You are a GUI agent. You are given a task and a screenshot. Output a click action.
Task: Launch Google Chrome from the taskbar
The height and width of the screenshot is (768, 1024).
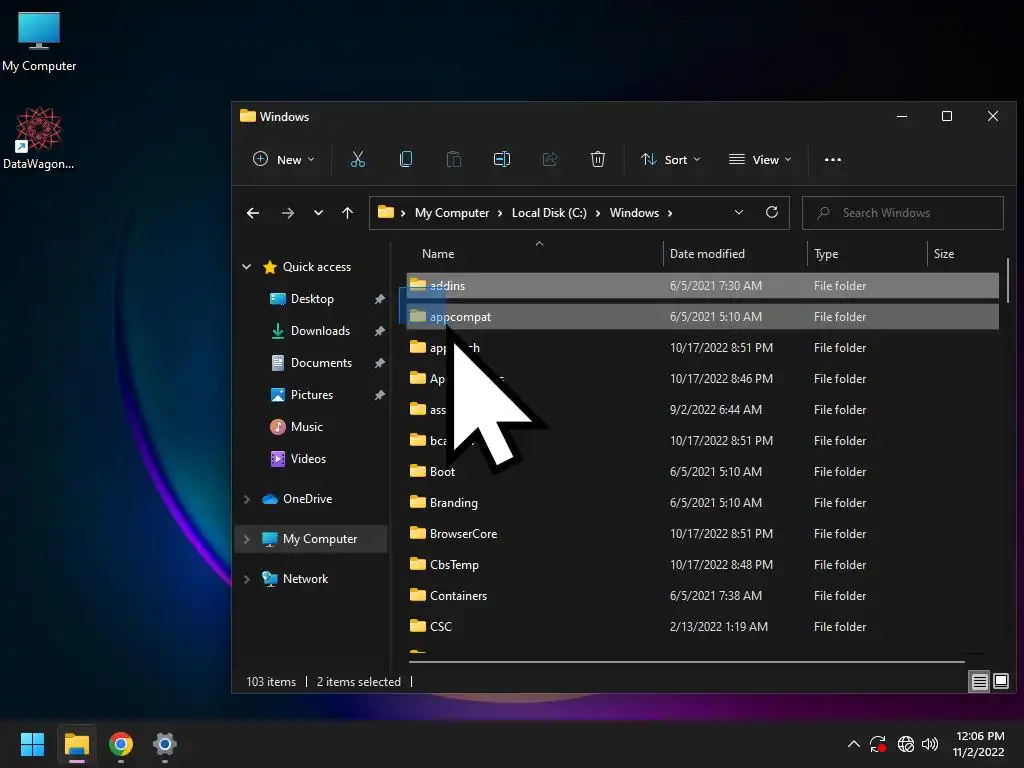click(121, 744)
